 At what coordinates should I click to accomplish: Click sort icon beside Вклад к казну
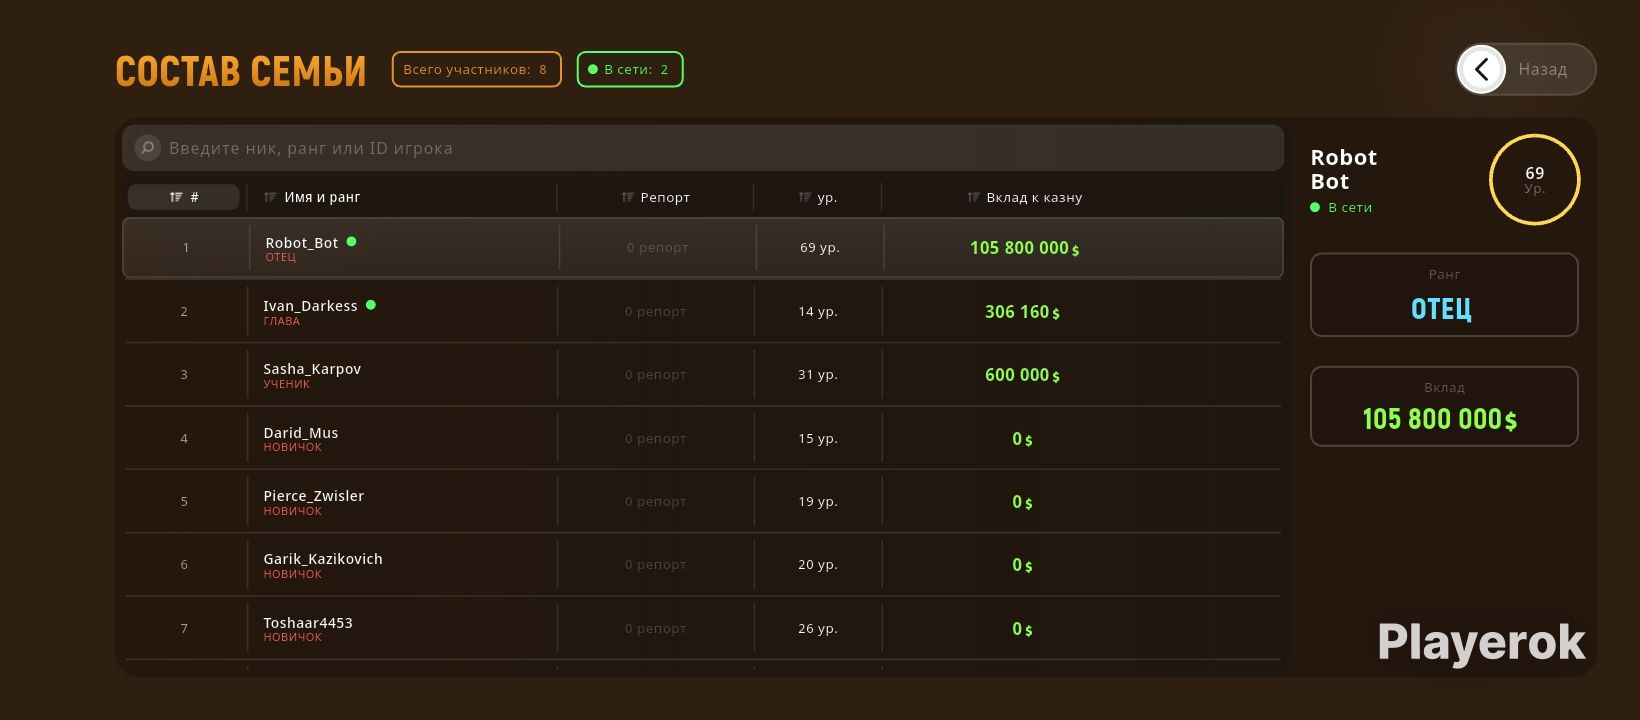(974, 197)
